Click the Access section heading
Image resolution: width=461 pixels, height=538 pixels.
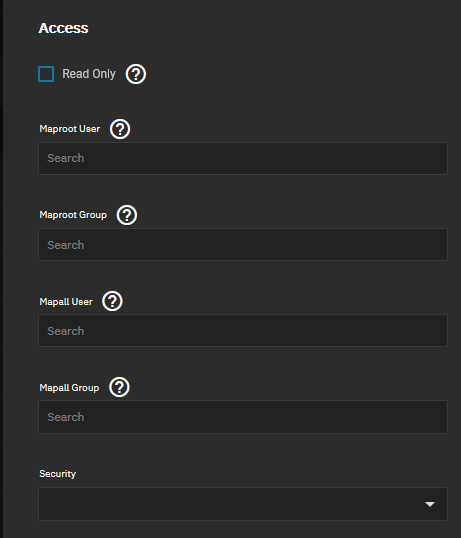point(63,28)
